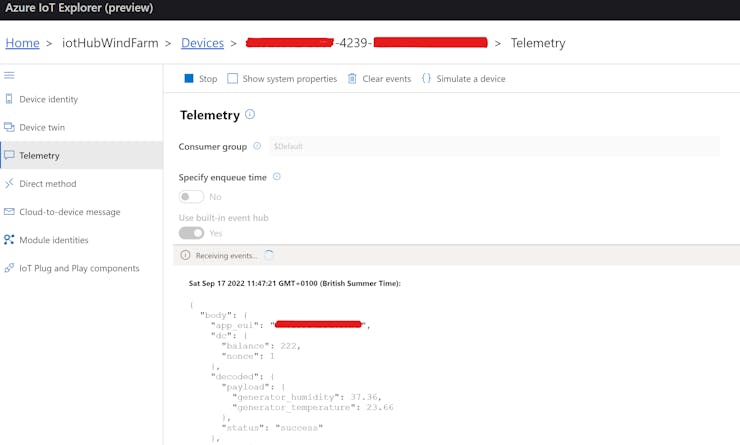Screen dimensions: 740x445
Task: Click the Telemetry chat icon in sidebar
Action: (9, 155)
